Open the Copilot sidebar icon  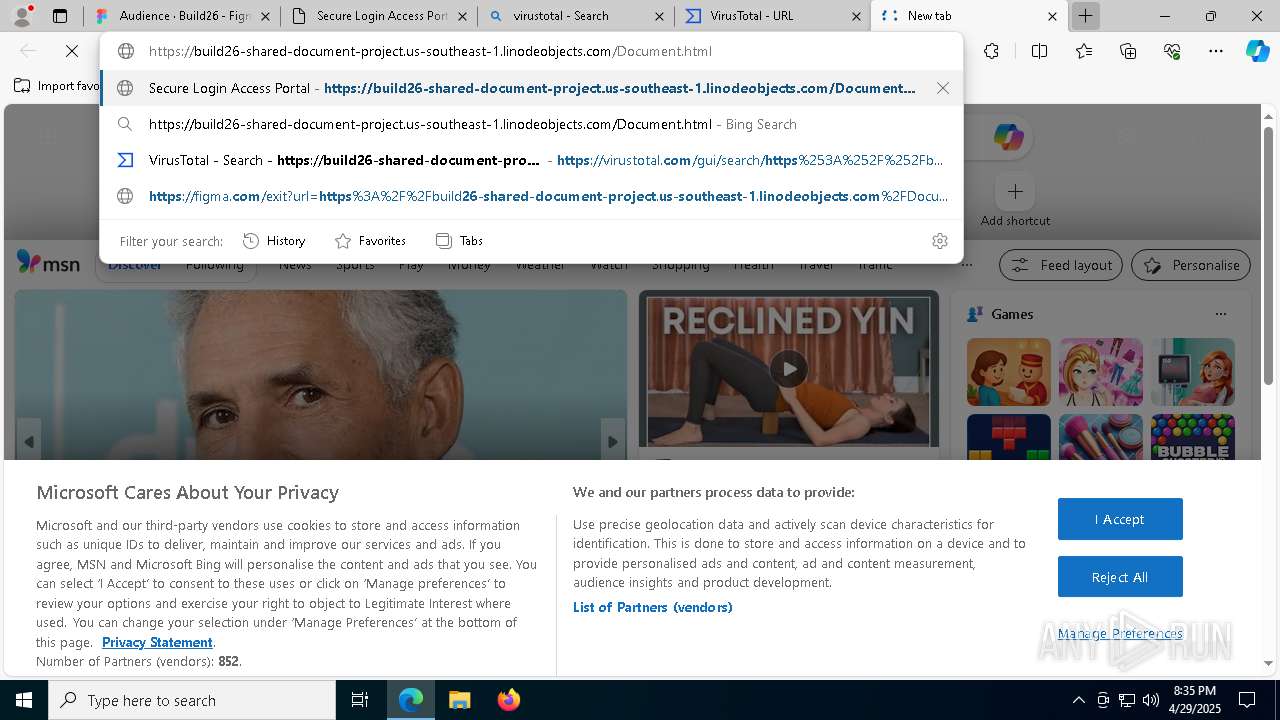[x=1258, y=51]
